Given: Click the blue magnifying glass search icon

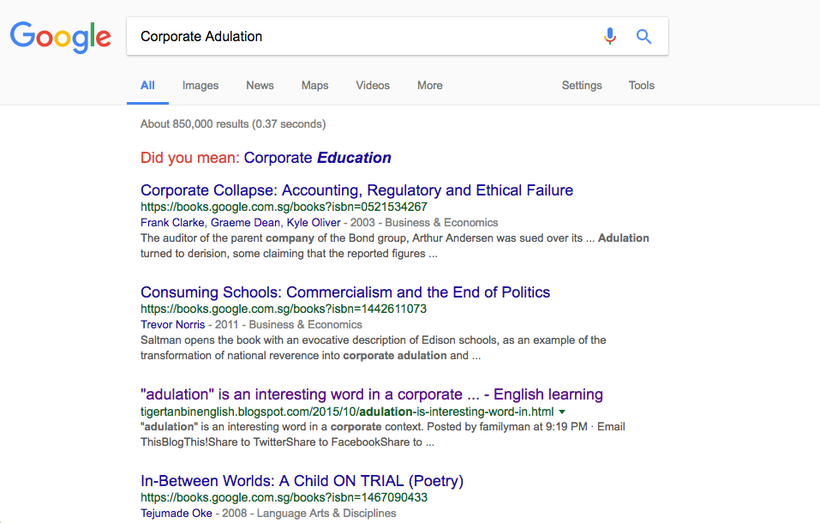Looking at the screenshot, I should pyautogui.click(x=644, y=36).
